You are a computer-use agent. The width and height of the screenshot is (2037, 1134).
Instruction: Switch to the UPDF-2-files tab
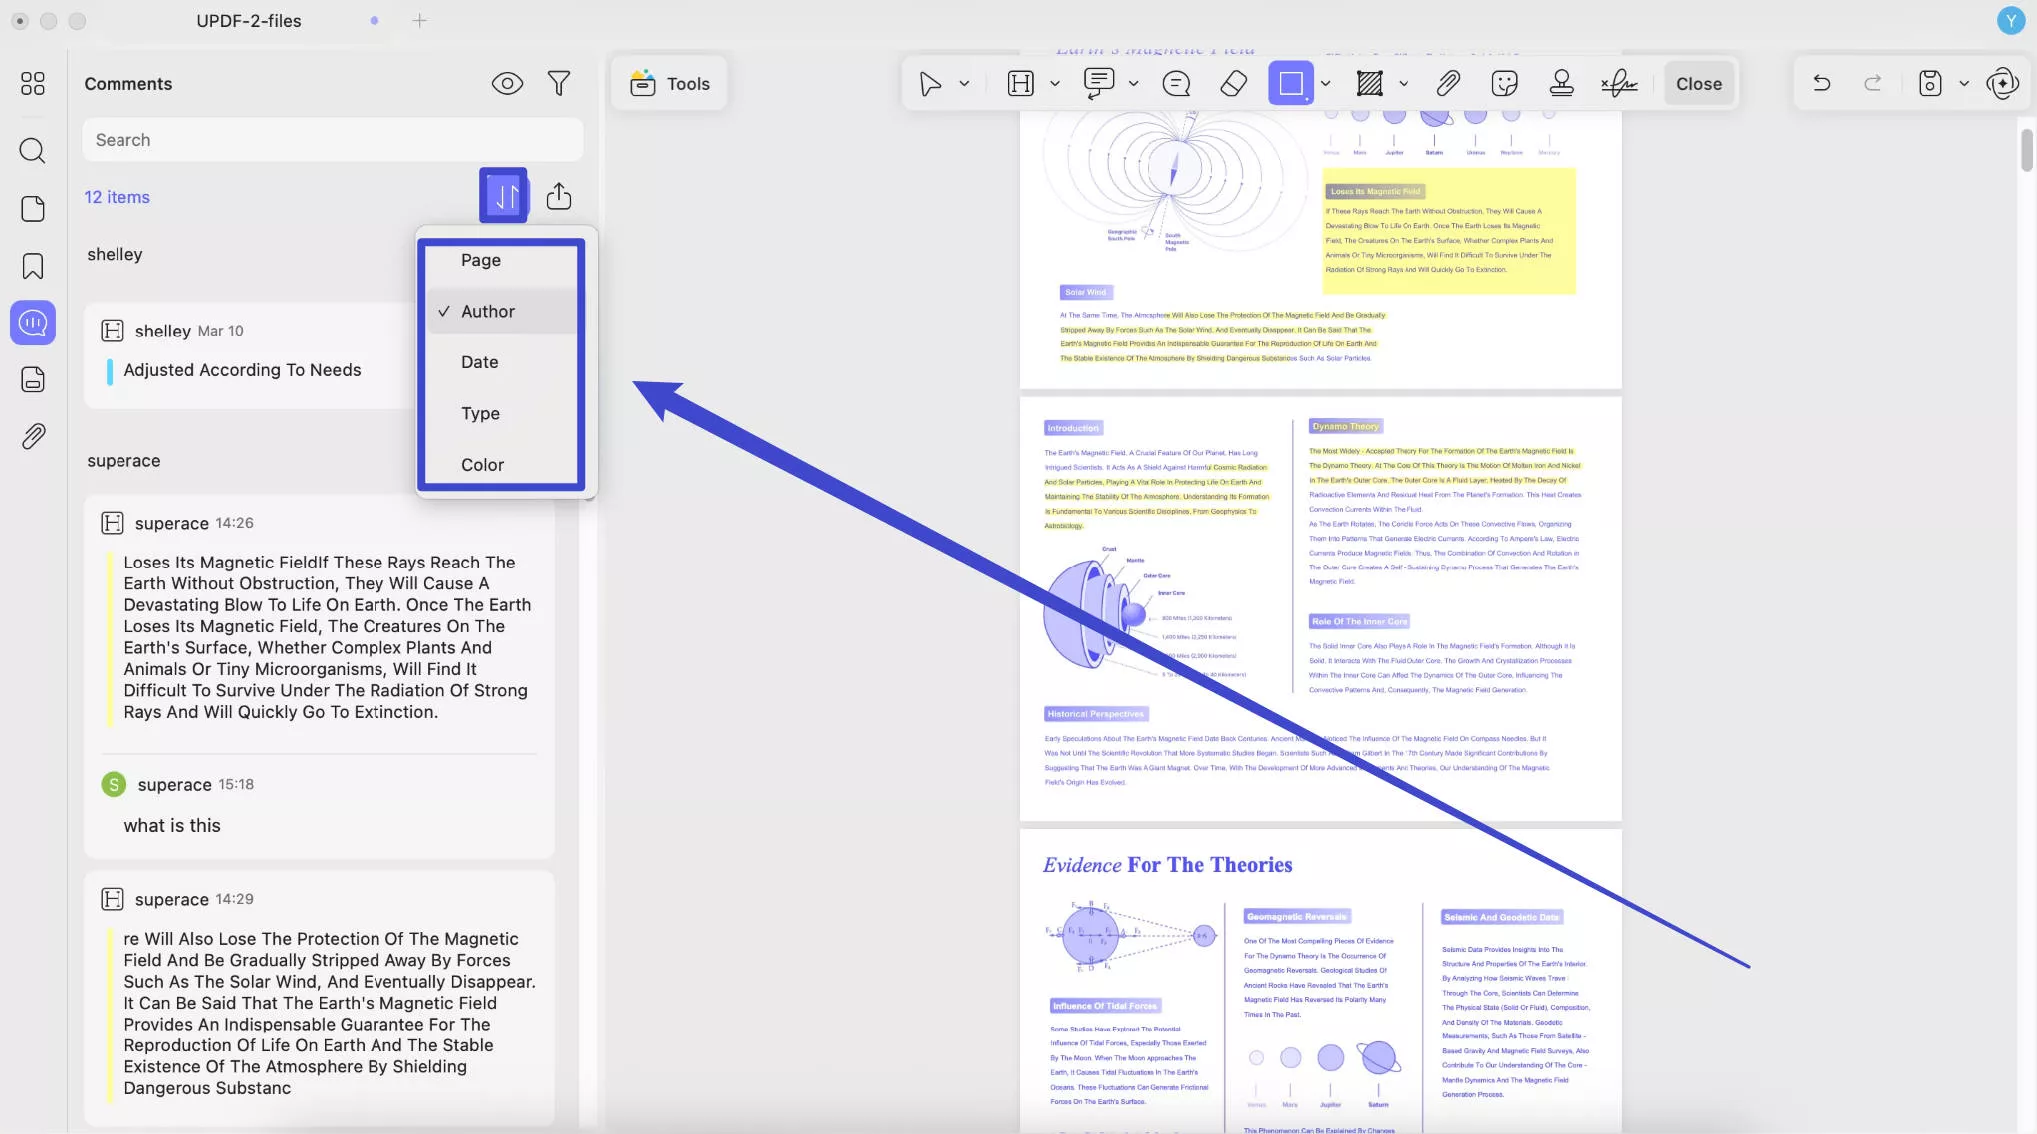click(248, 21)
